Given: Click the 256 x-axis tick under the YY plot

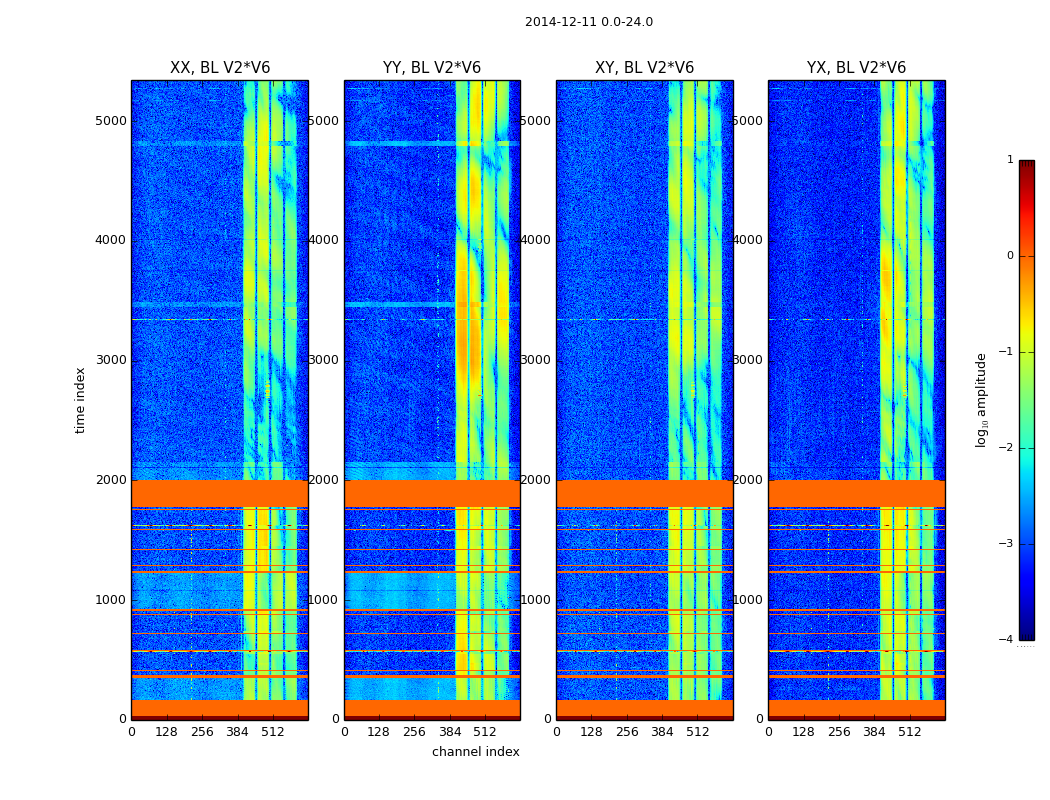Looking at the screenshot, I should click(414, 731).
